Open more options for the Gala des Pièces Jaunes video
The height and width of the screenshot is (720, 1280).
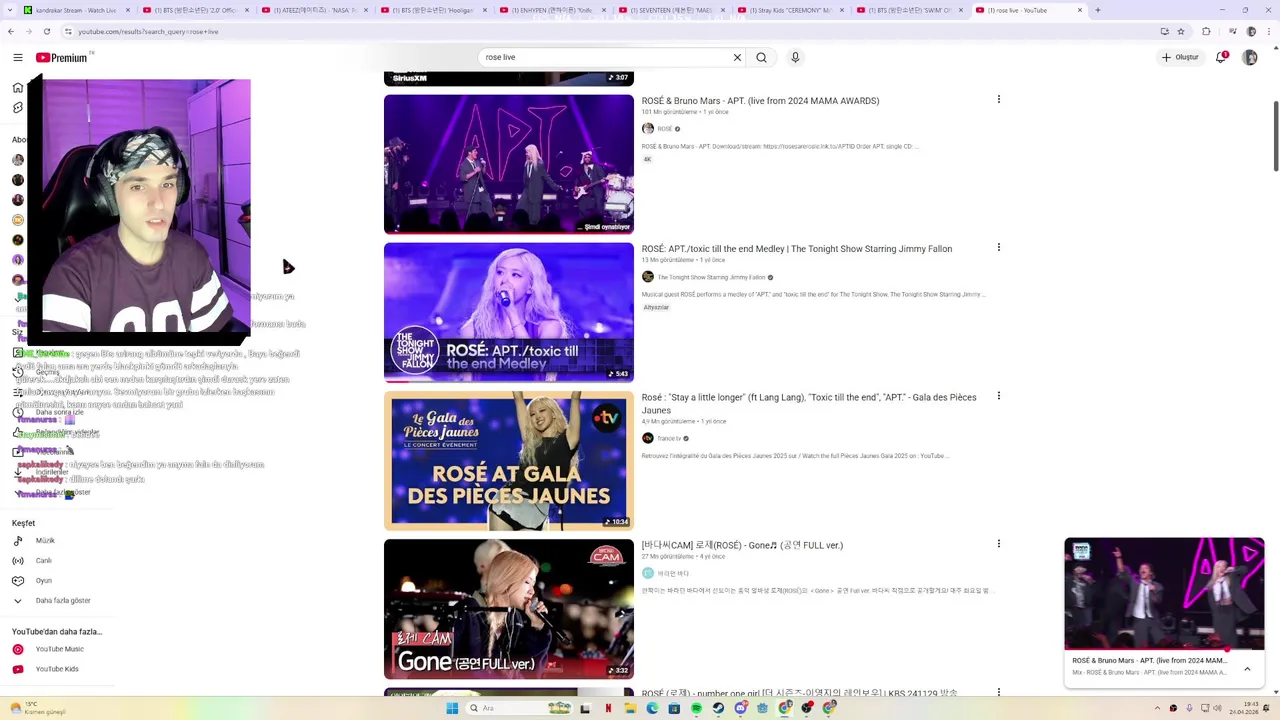998,396
